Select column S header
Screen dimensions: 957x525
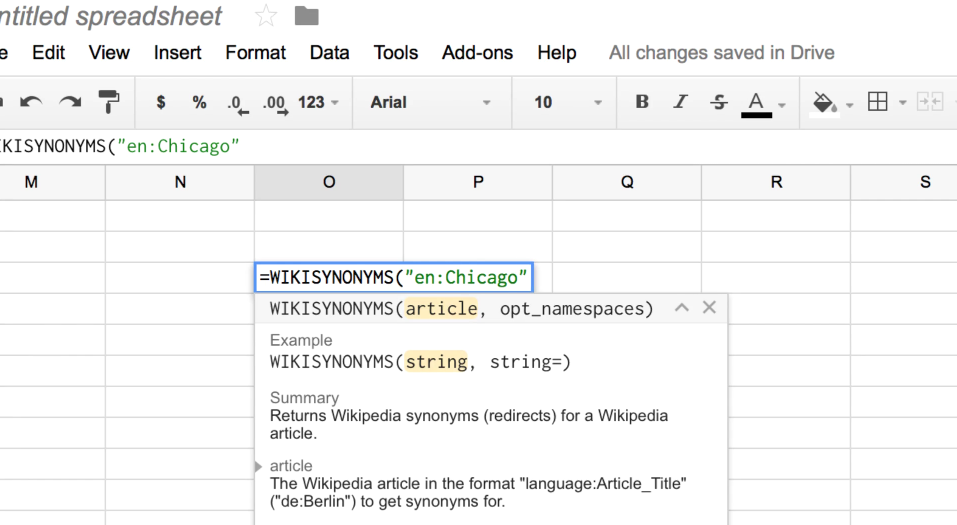click(x=904, y=182)
